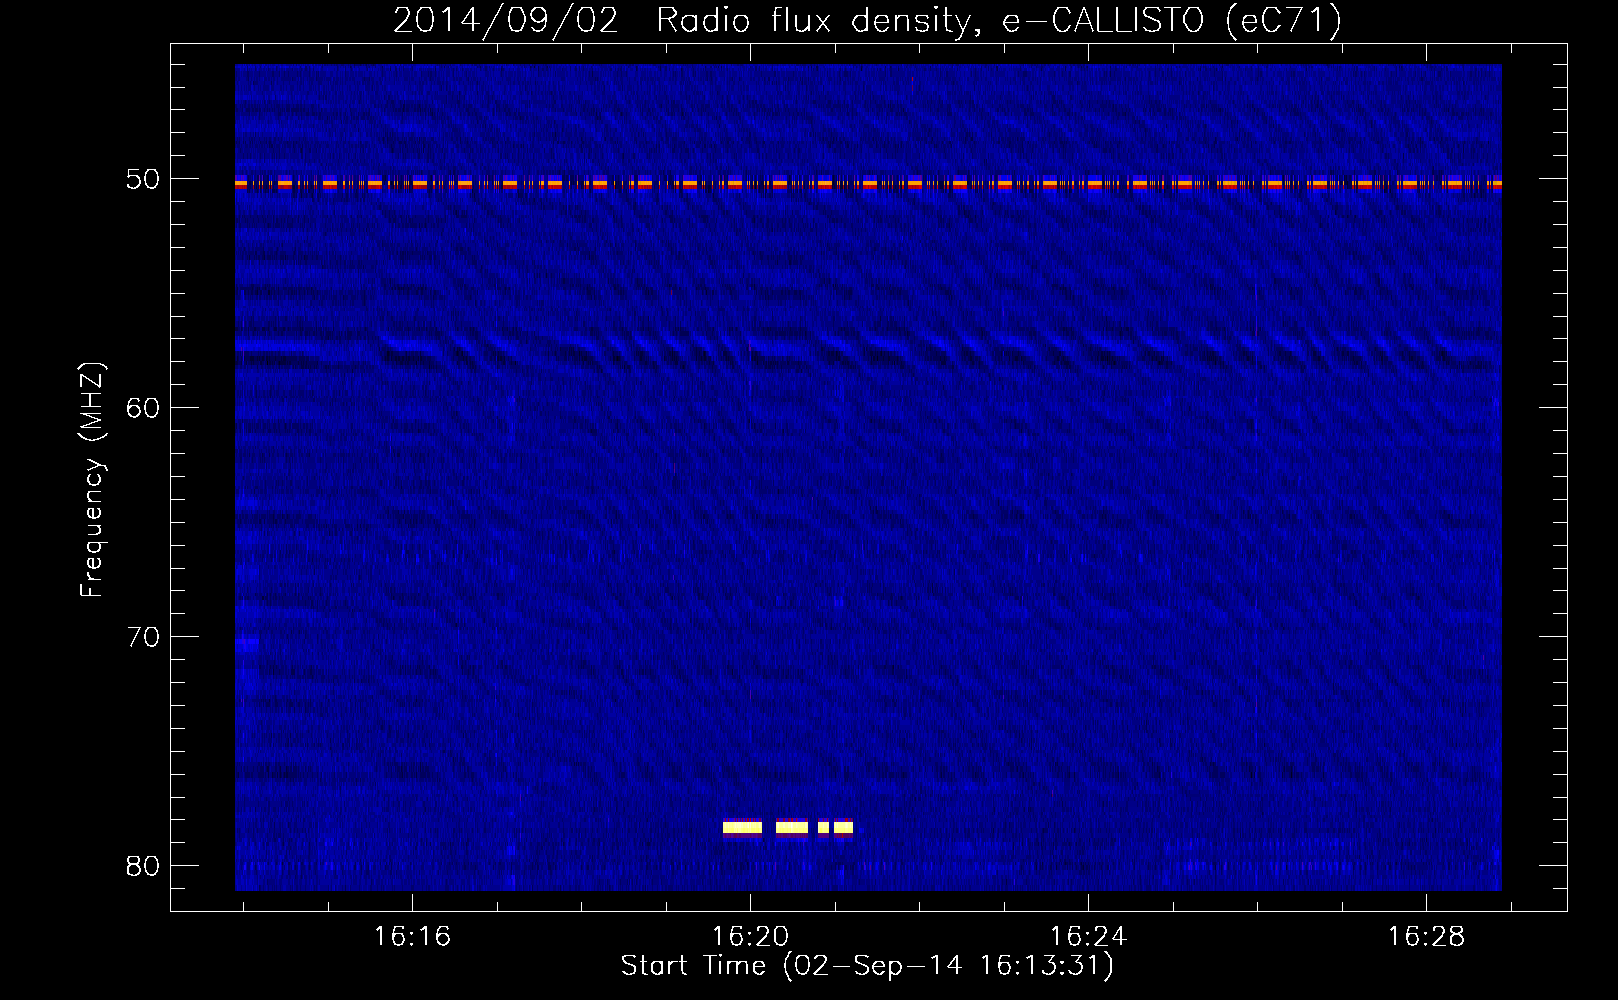Image resolution: width=1618 pixels, height=1000 pixels.
Task: Click the 'Start Time (02-Sep-14 16:13:31)' label
Action: pyautogui.click(x=867, y=965)
